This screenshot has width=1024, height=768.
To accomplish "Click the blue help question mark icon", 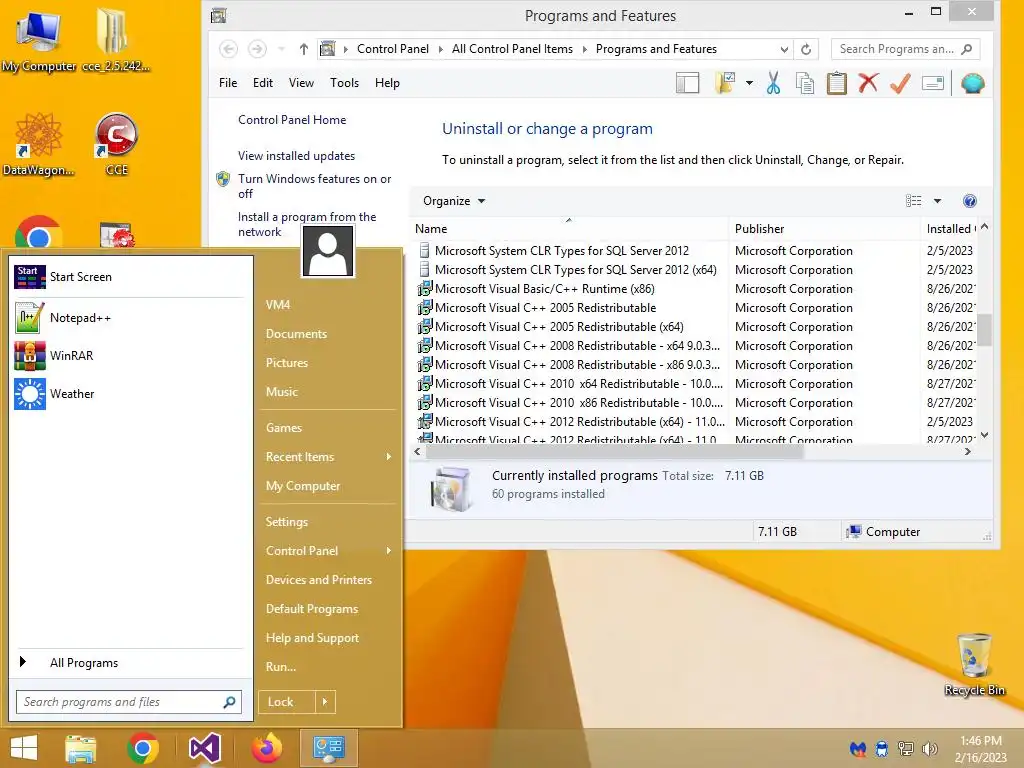I will coord(969,201).
